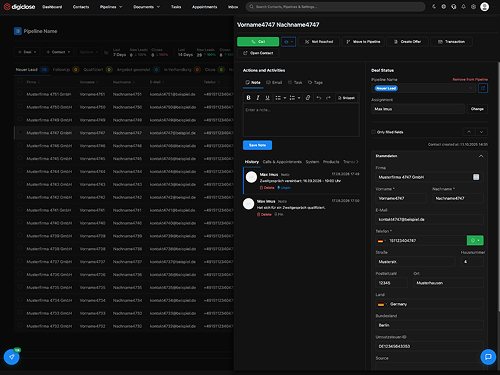The image size is (500, 375).
Task: Jump to previous field section arrow
Action: [469, 132]
